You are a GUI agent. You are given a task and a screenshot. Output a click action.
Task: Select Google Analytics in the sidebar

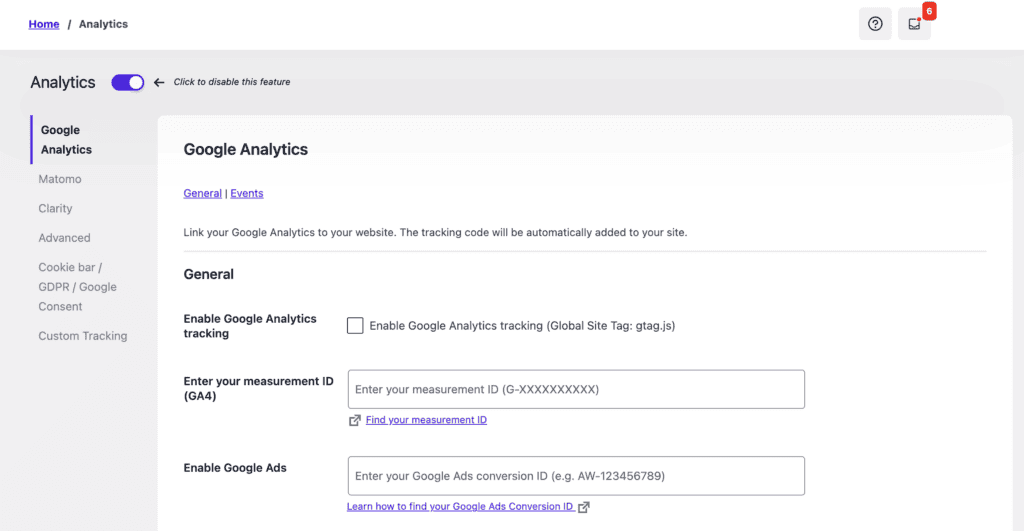pyautogui.click(x=66, y=140)
